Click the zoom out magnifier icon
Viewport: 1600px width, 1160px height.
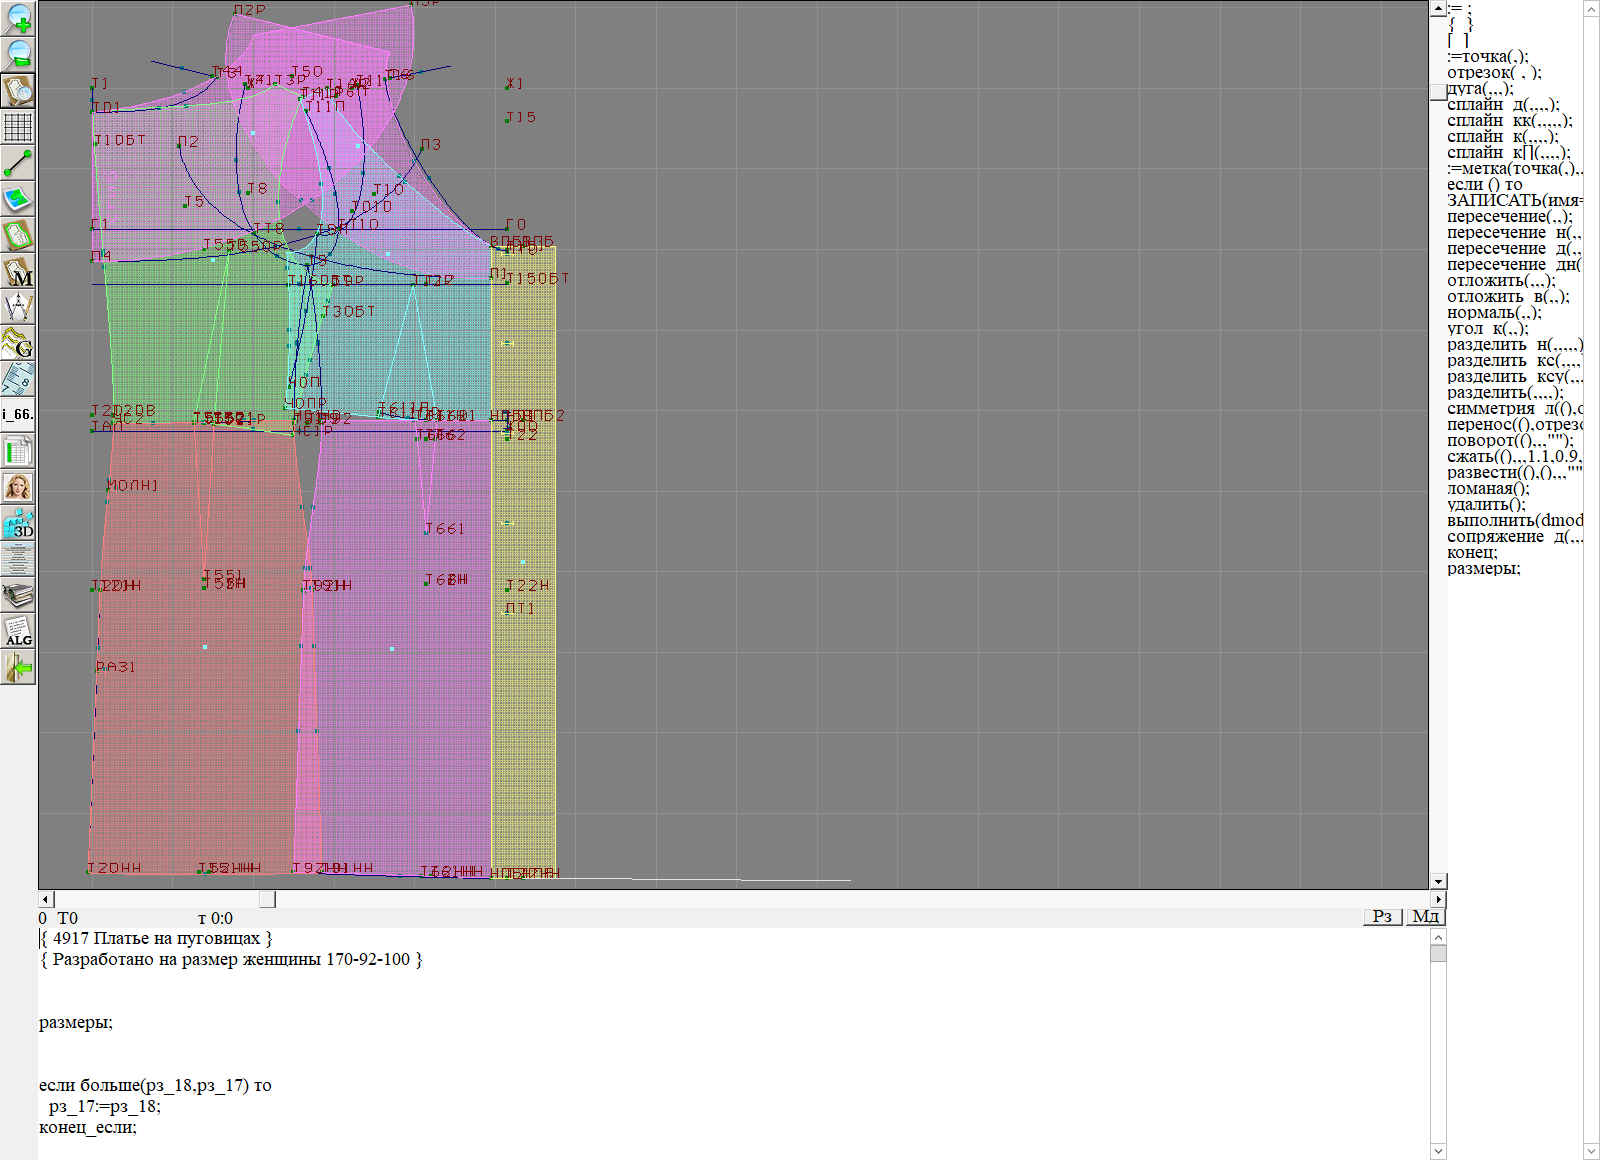[x=18, y=54]
